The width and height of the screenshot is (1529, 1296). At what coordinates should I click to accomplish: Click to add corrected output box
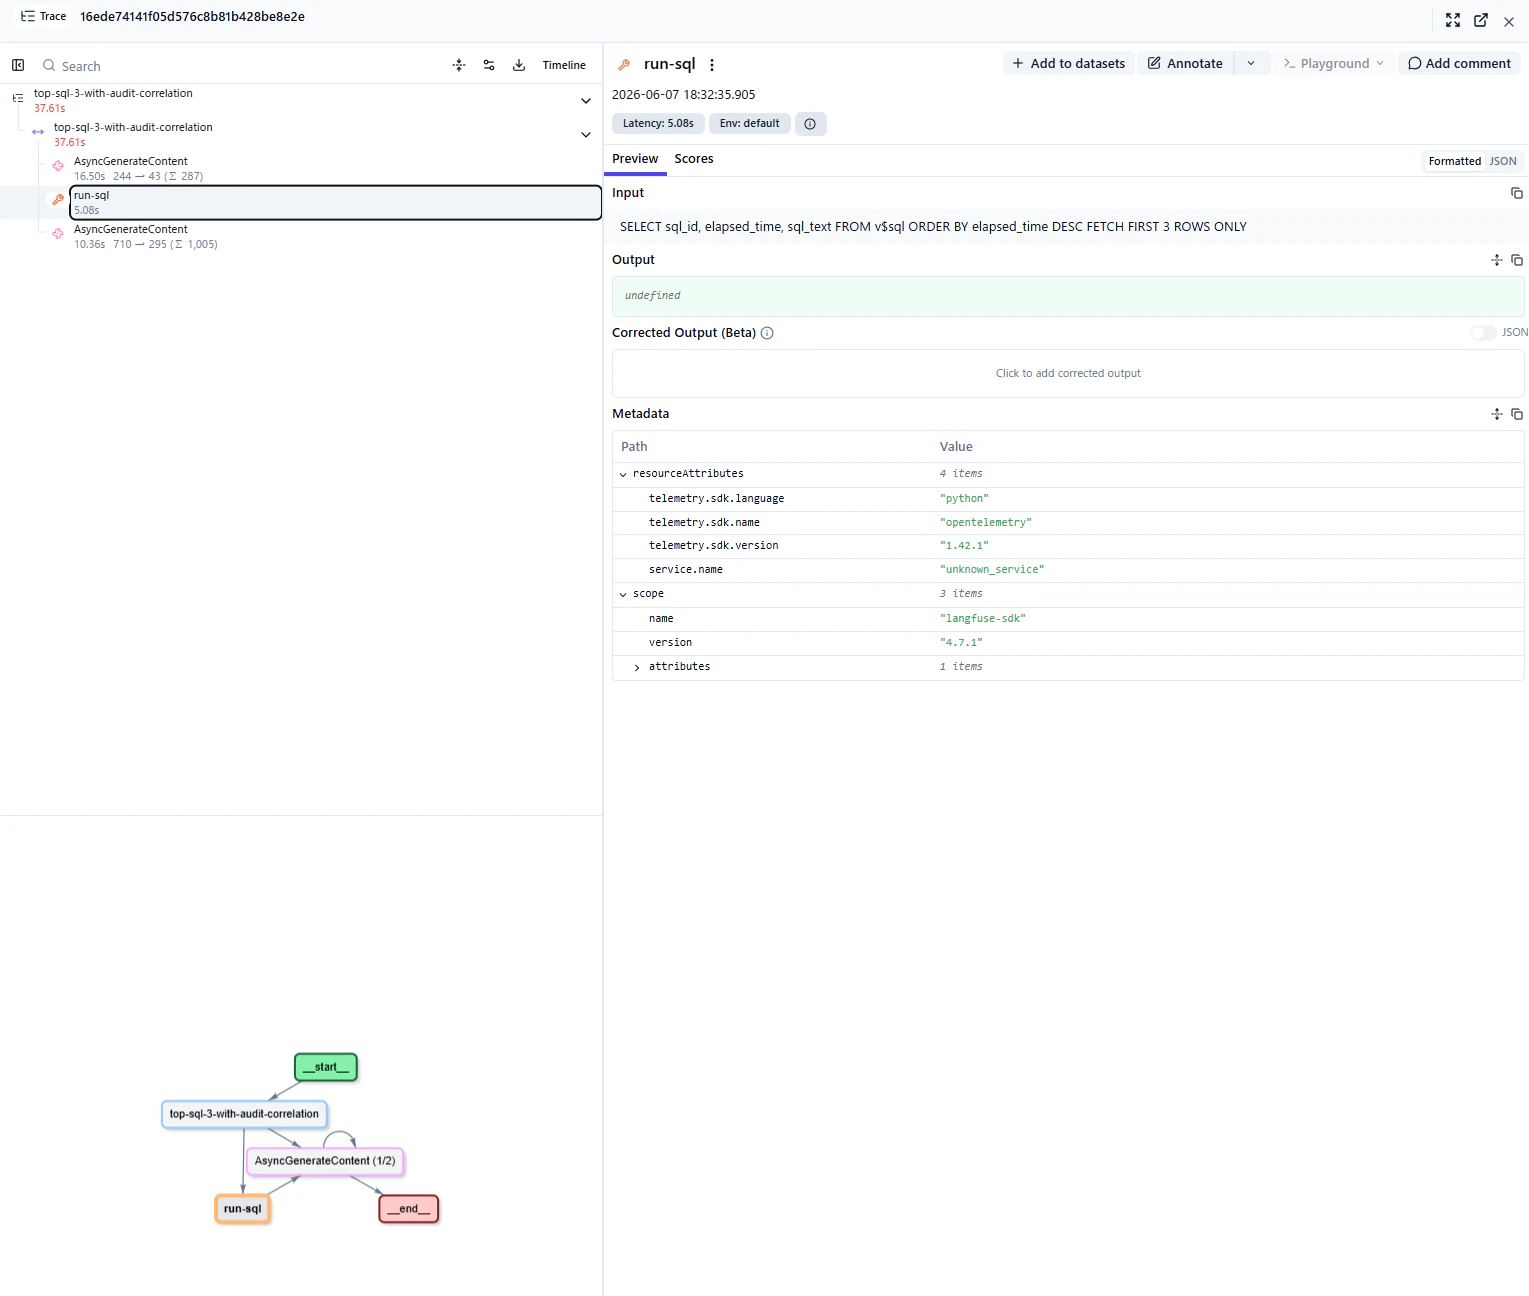pos(1068,374)
